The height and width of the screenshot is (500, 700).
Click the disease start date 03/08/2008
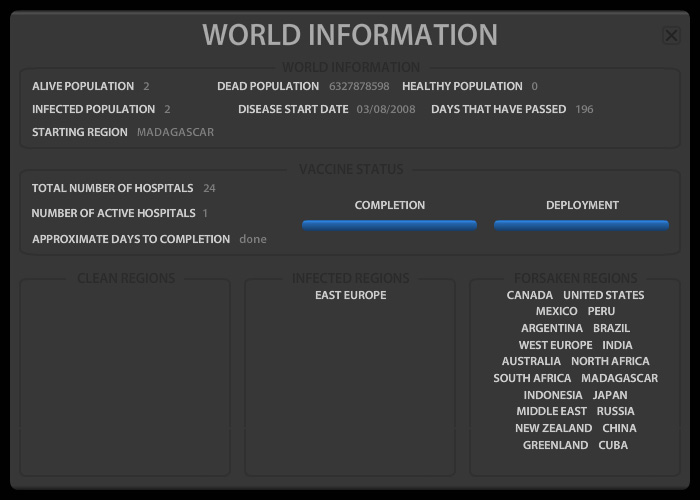tap(386, 109)
